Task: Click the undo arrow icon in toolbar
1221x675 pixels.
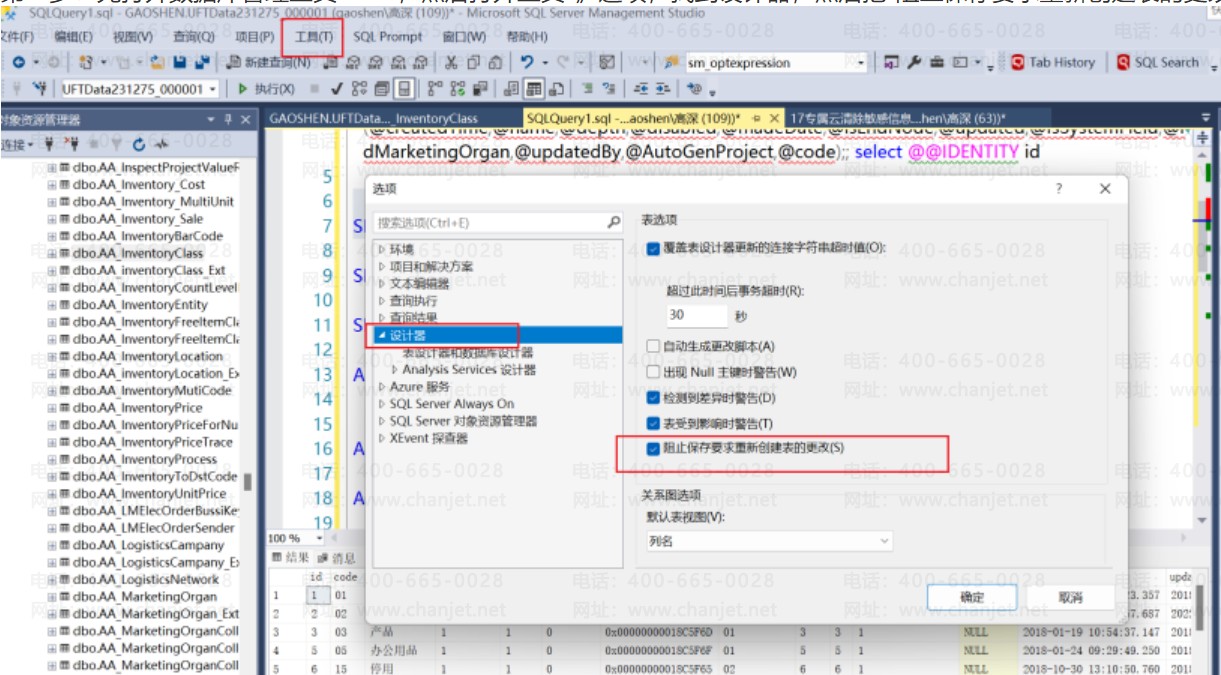Action: [x=525, y=62]
